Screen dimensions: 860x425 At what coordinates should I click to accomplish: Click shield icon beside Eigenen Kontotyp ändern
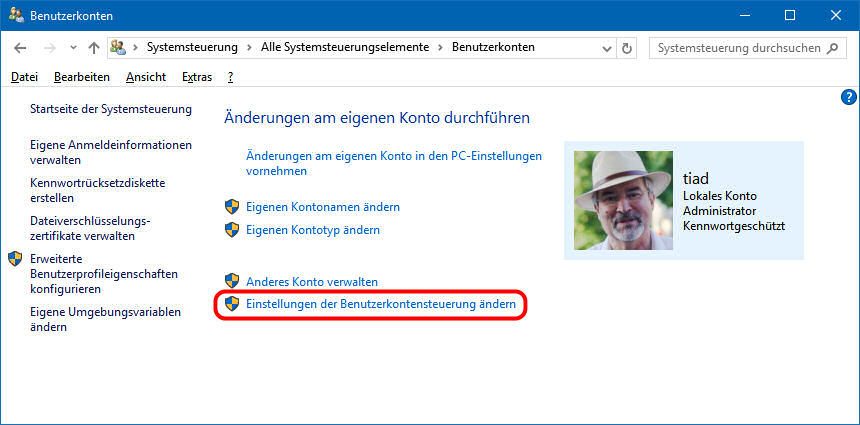click(x=232, y=230)
